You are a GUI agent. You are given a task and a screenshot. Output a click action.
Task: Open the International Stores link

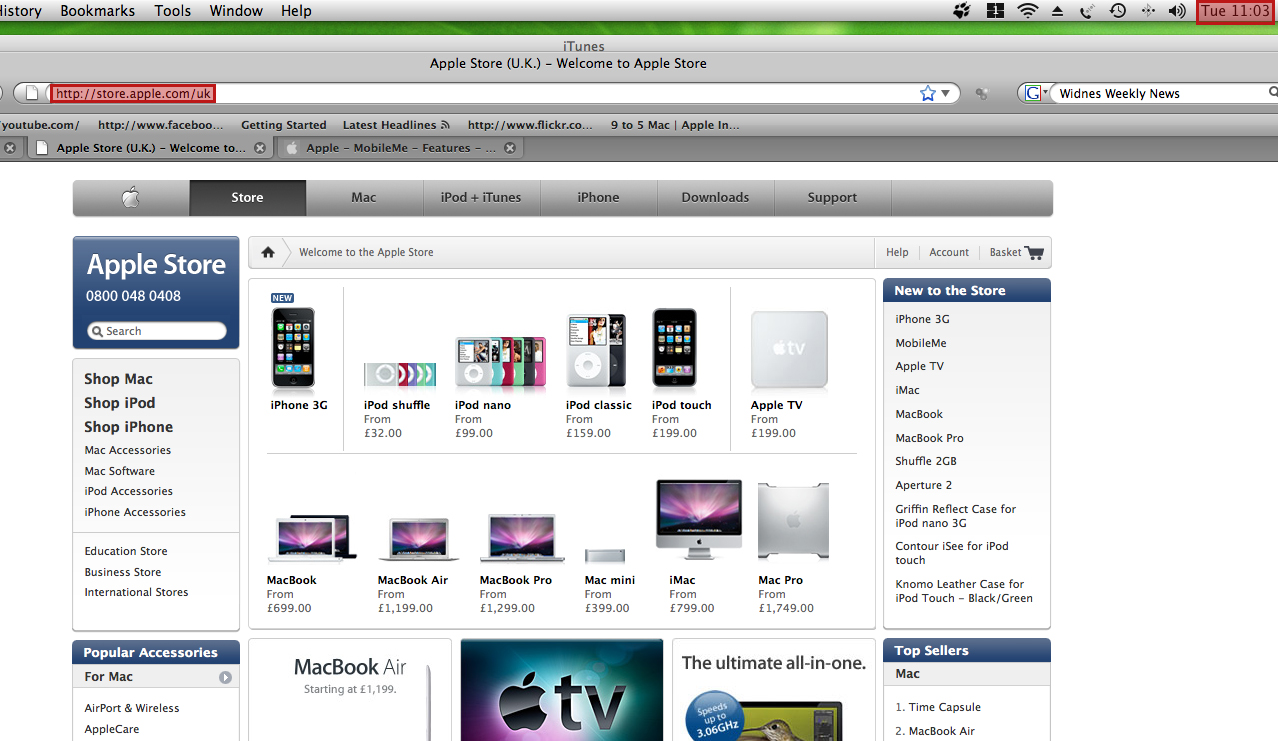[x=136, y=592]
